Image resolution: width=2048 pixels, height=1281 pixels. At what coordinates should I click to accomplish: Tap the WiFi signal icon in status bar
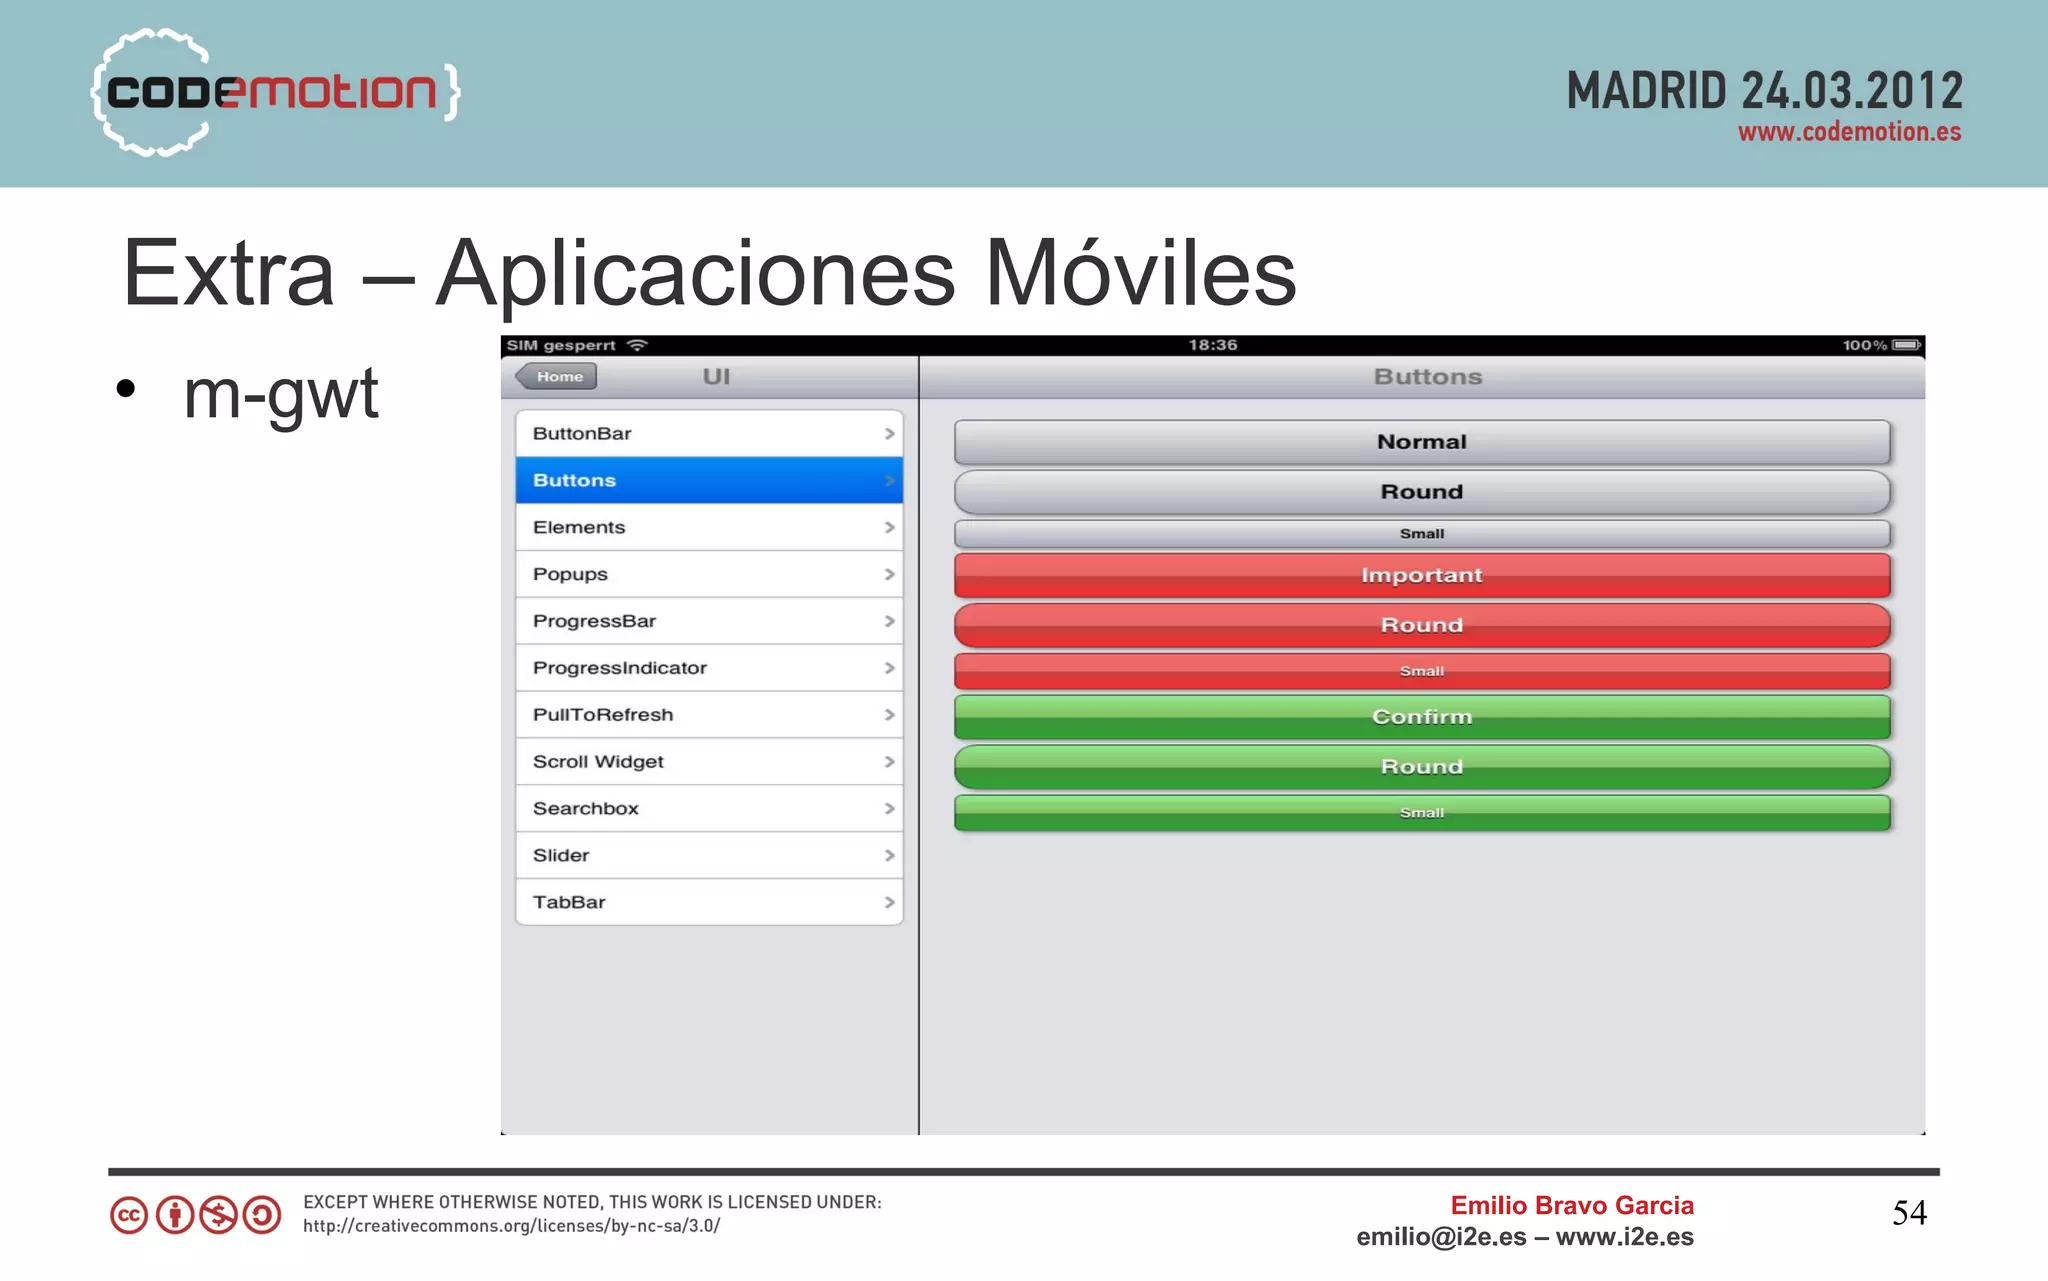click(637, 345)
